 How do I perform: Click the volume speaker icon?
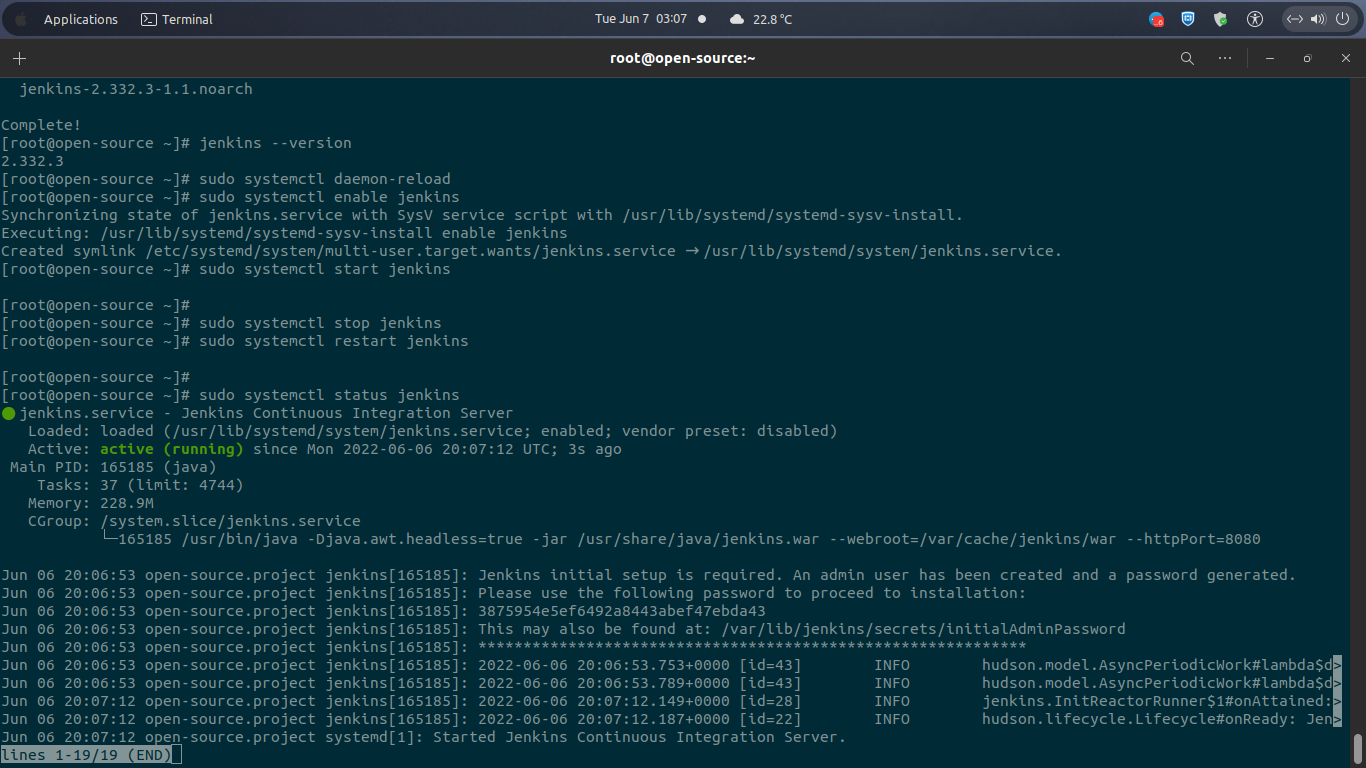point(1317,19)
